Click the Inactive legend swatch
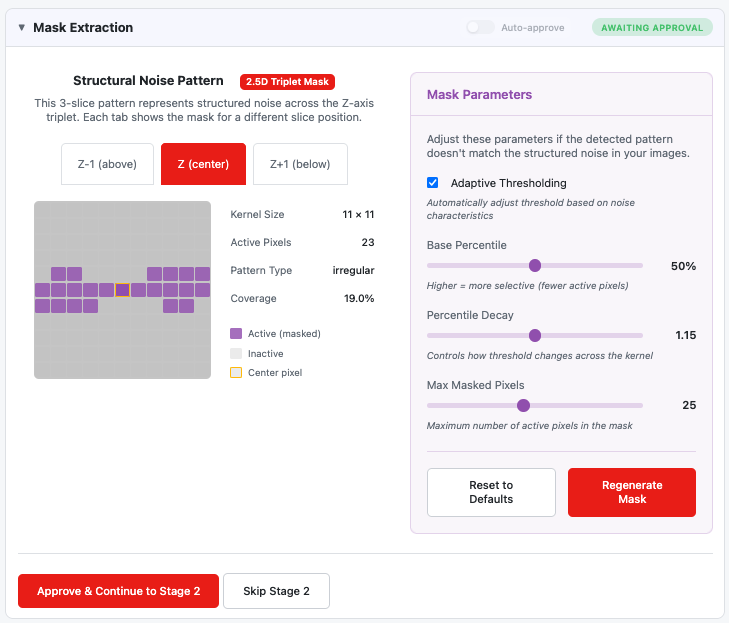This screenshot has height=623, width=729. click(236, 353)
